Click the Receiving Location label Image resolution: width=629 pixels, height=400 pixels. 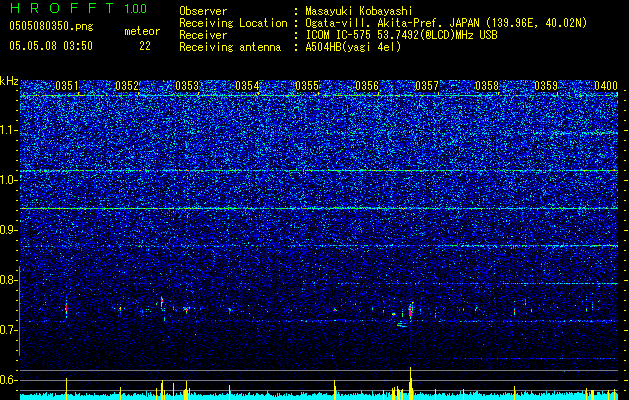(233, 23)
